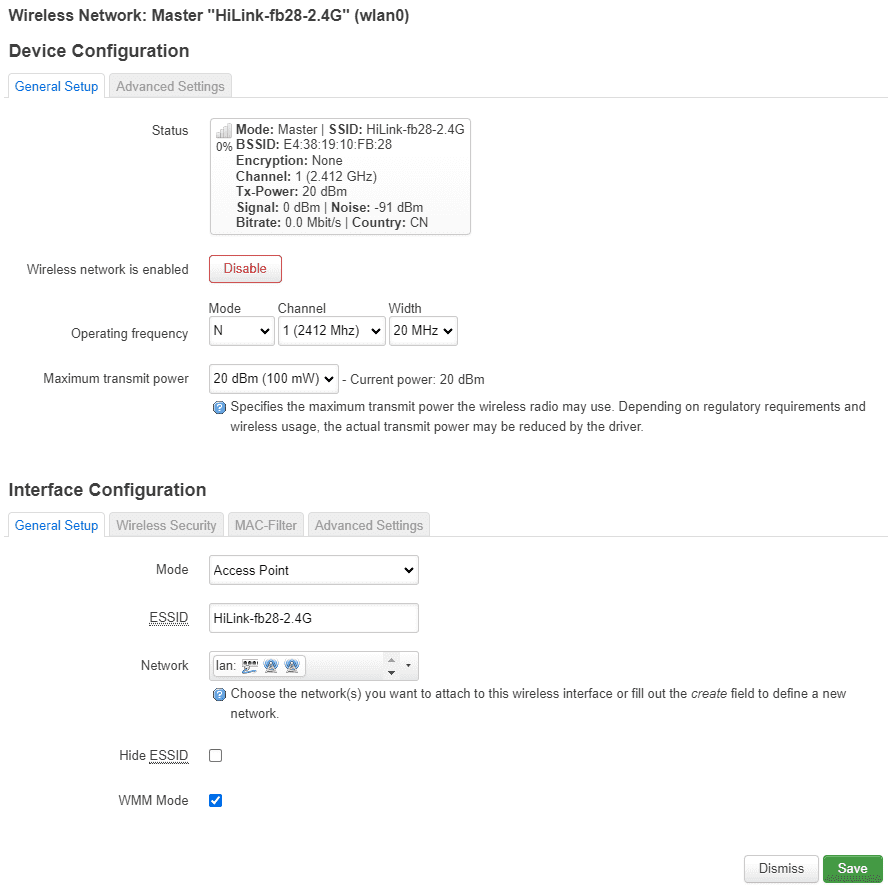Screen dimensions: 888x885
Task: Open the interface Mode Access Point dropdown
Action: (x=313, y=570)
